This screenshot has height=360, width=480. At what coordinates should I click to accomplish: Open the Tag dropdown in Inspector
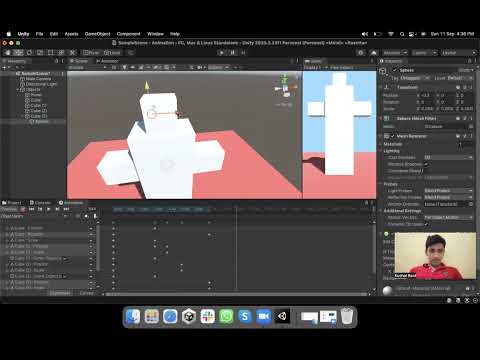[414, 78]
